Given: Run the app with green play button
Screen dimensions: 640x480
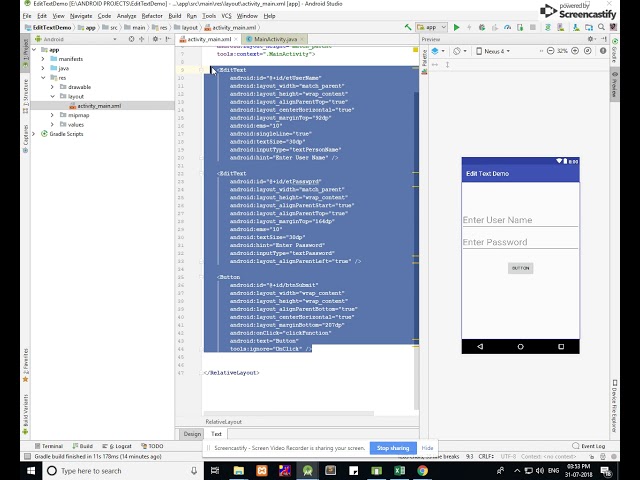Looking at the screenshot, I should 457,27.
